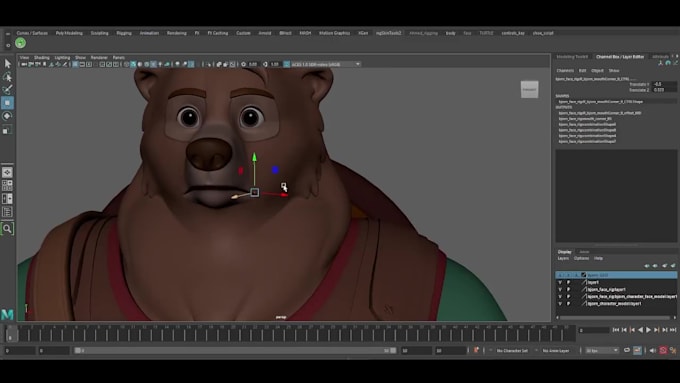Click the layer list horizontal scrollbar

tap(616, 318)
